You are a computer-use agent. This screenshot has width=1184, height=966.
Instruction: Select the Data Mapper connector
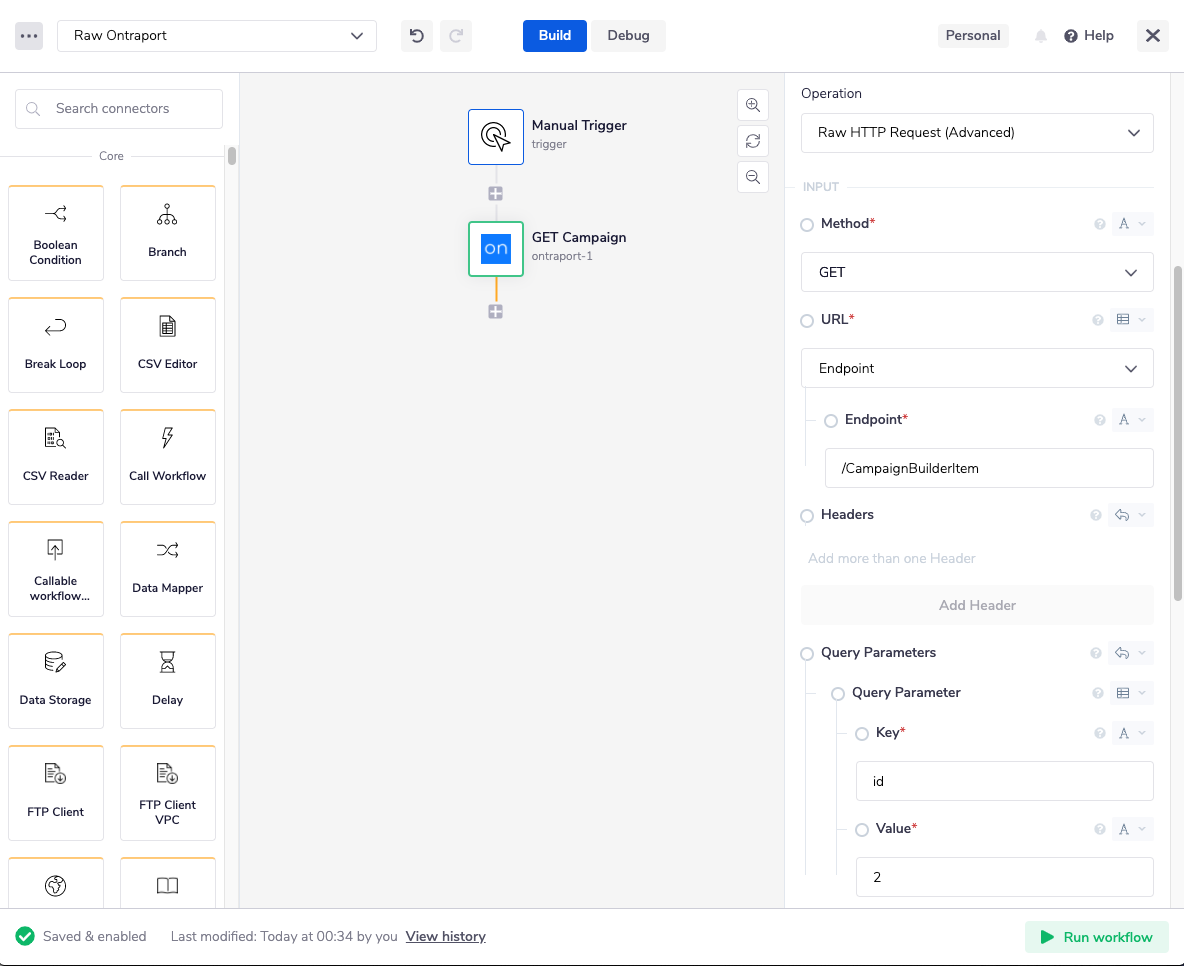click(x=167, y=567)
